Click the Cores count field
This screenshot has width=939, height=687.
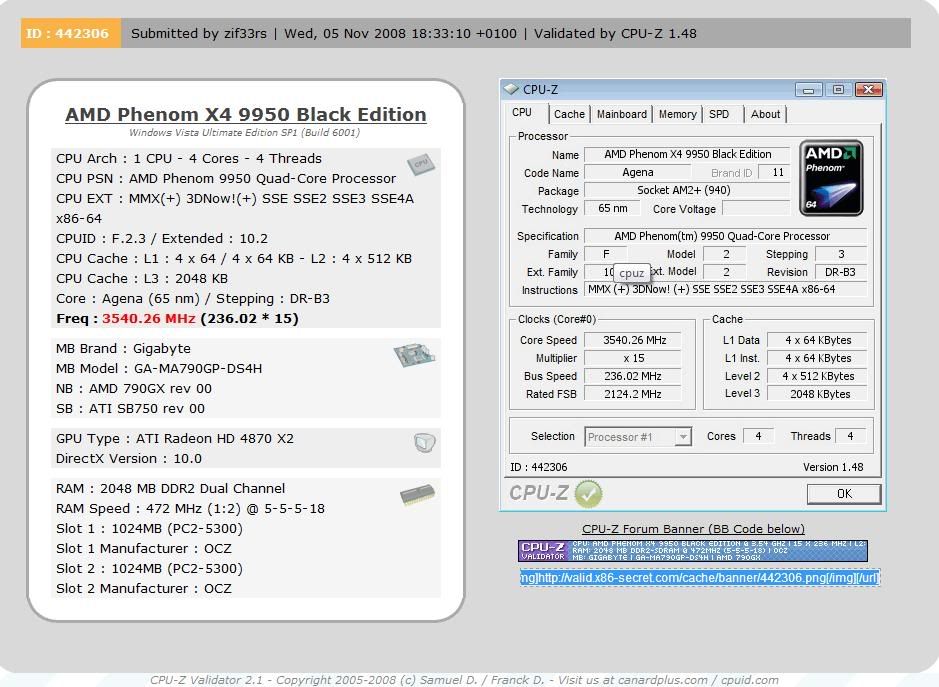pyautogui.click(x=758, y=436)
